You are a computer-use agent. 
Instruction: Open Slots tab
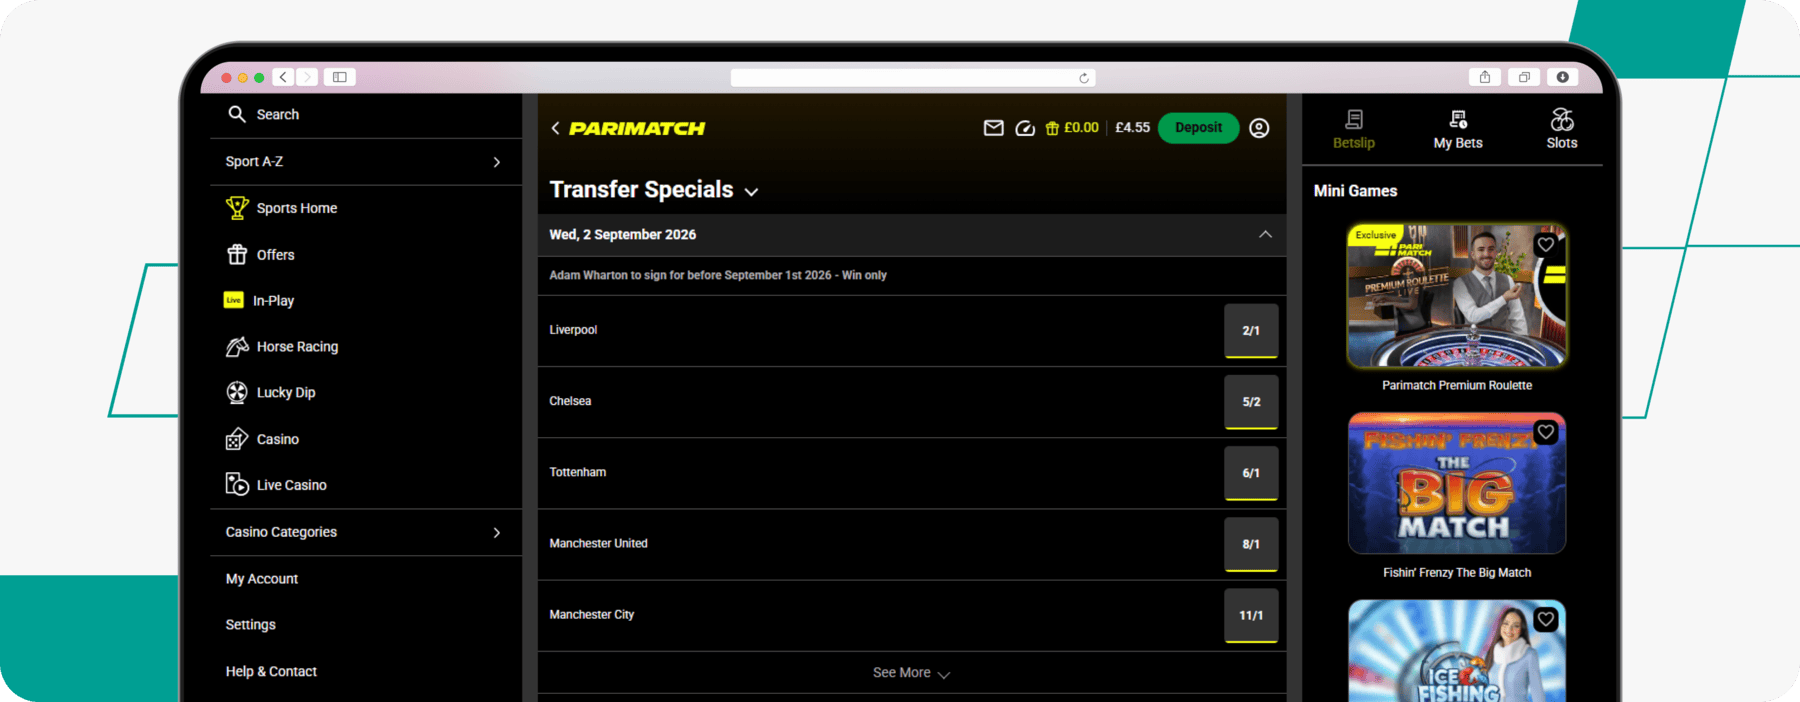(1562, 129)
